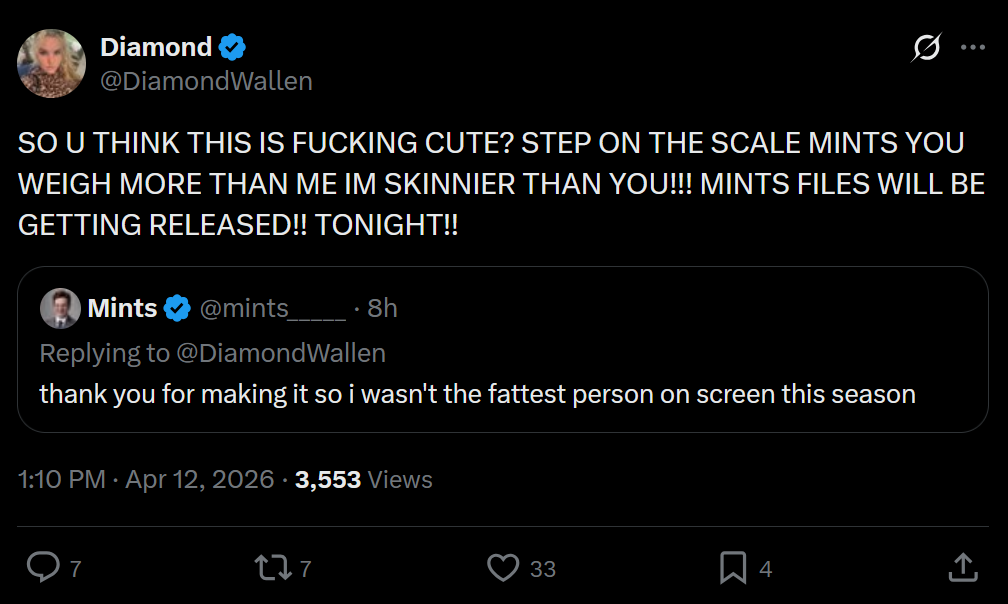This screenshot has height=604, width=1008.
Task: Open Mints' small avatar in quoted tweet
Action: (x=60, y=308)
